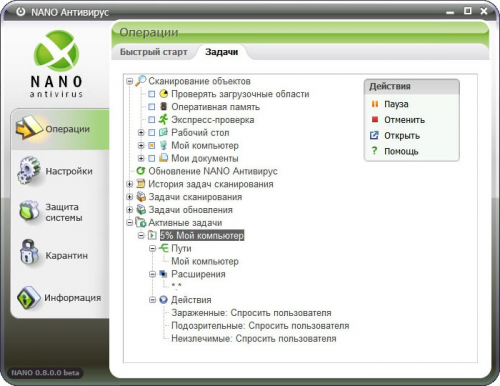
Task: Switch to the Быстрый старт tab
Action: 153,52
